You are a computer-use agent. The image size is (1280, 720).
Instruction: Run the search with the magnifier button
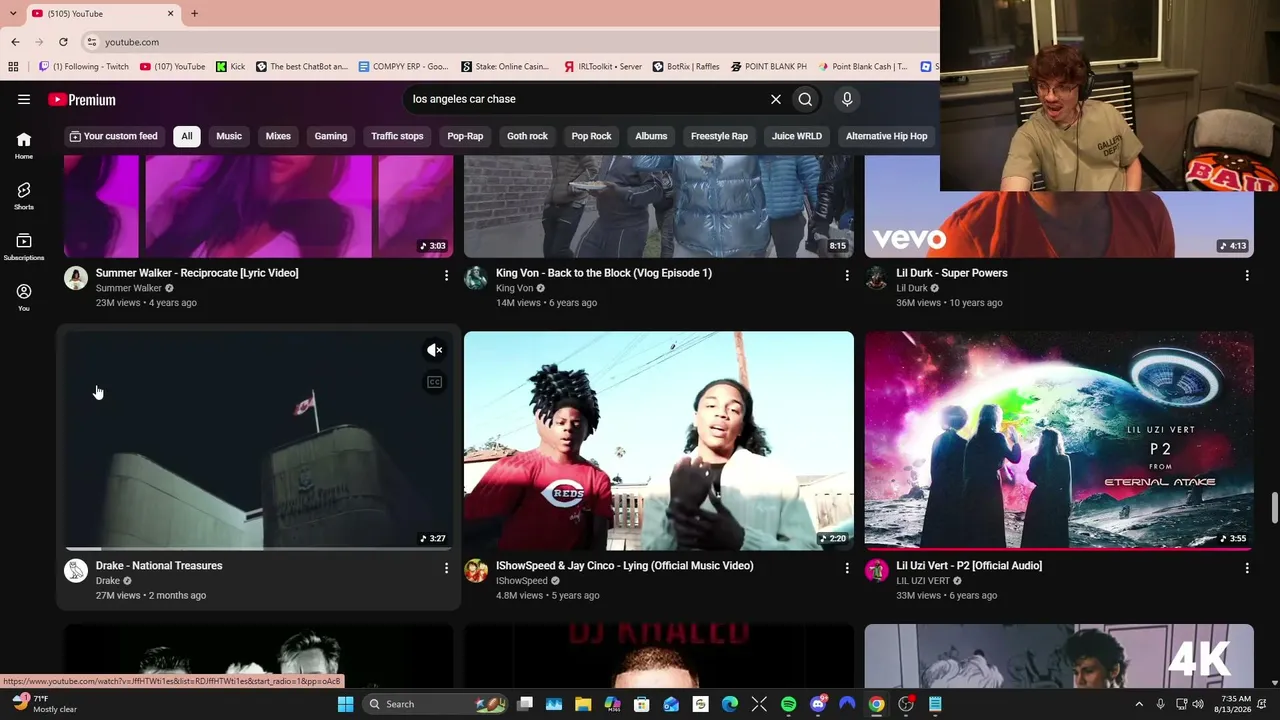point(805,99)
